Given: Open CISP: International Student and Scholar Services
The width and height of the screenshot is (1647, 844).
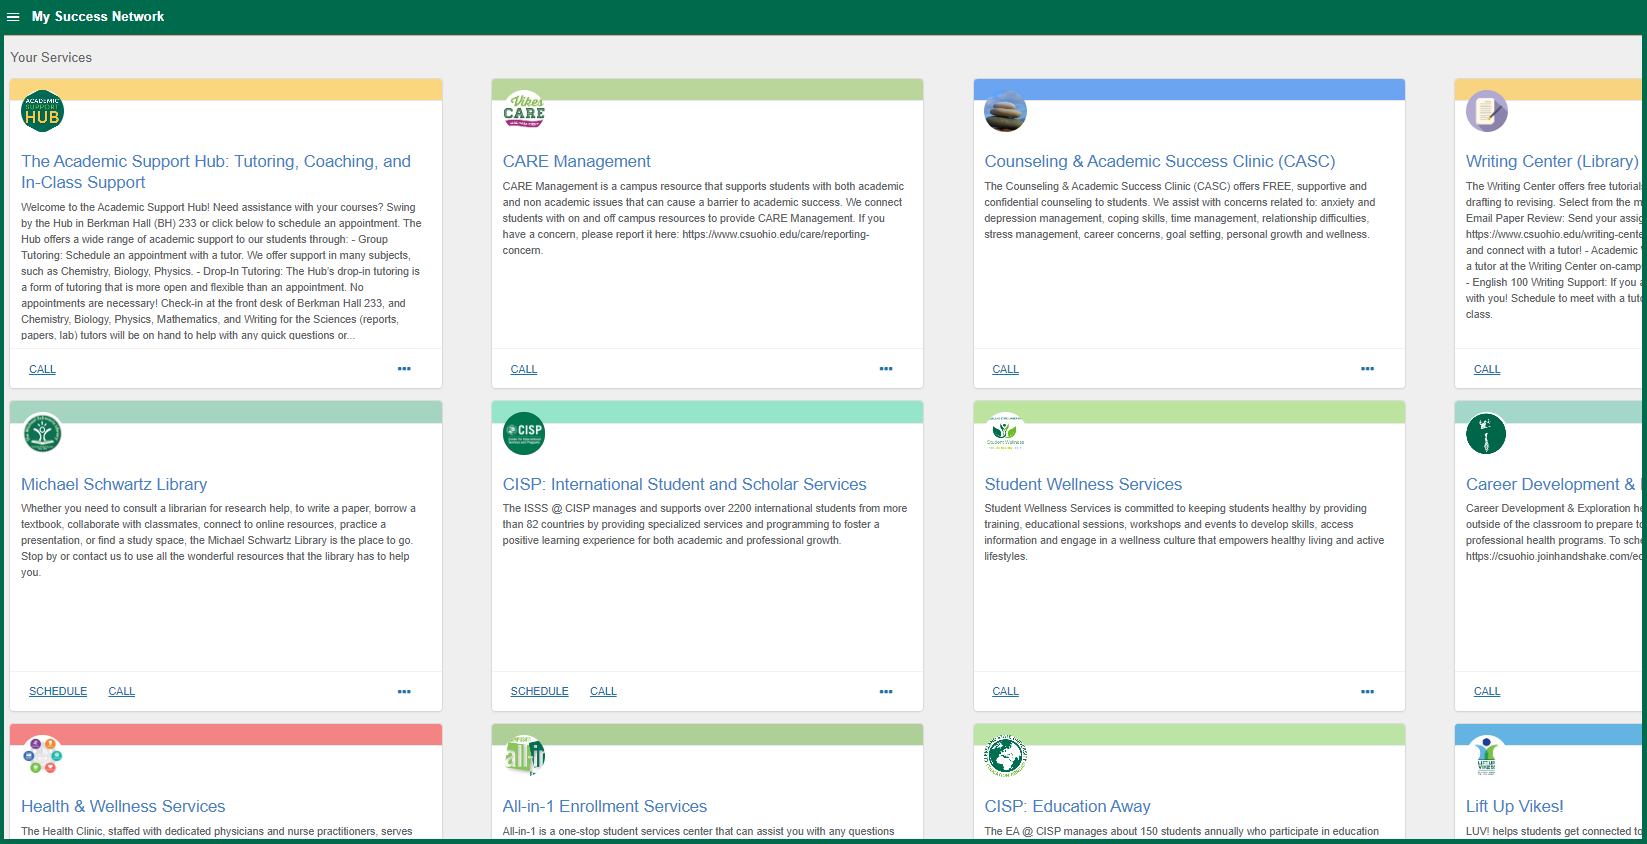Looking at the screenshot, I should point(684,484).
